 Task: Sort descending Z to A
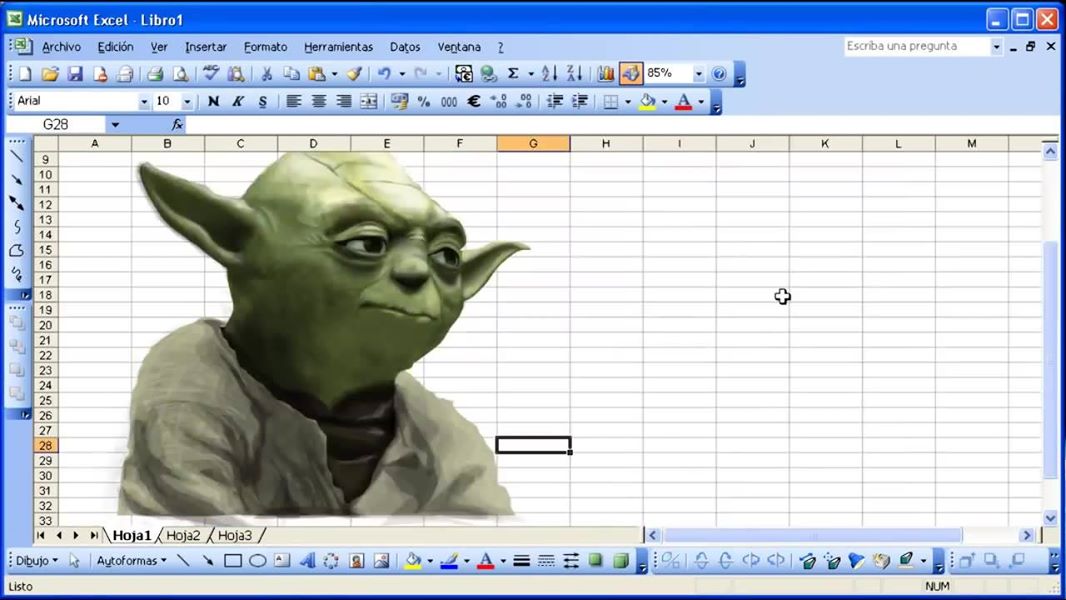coord(574,73)
